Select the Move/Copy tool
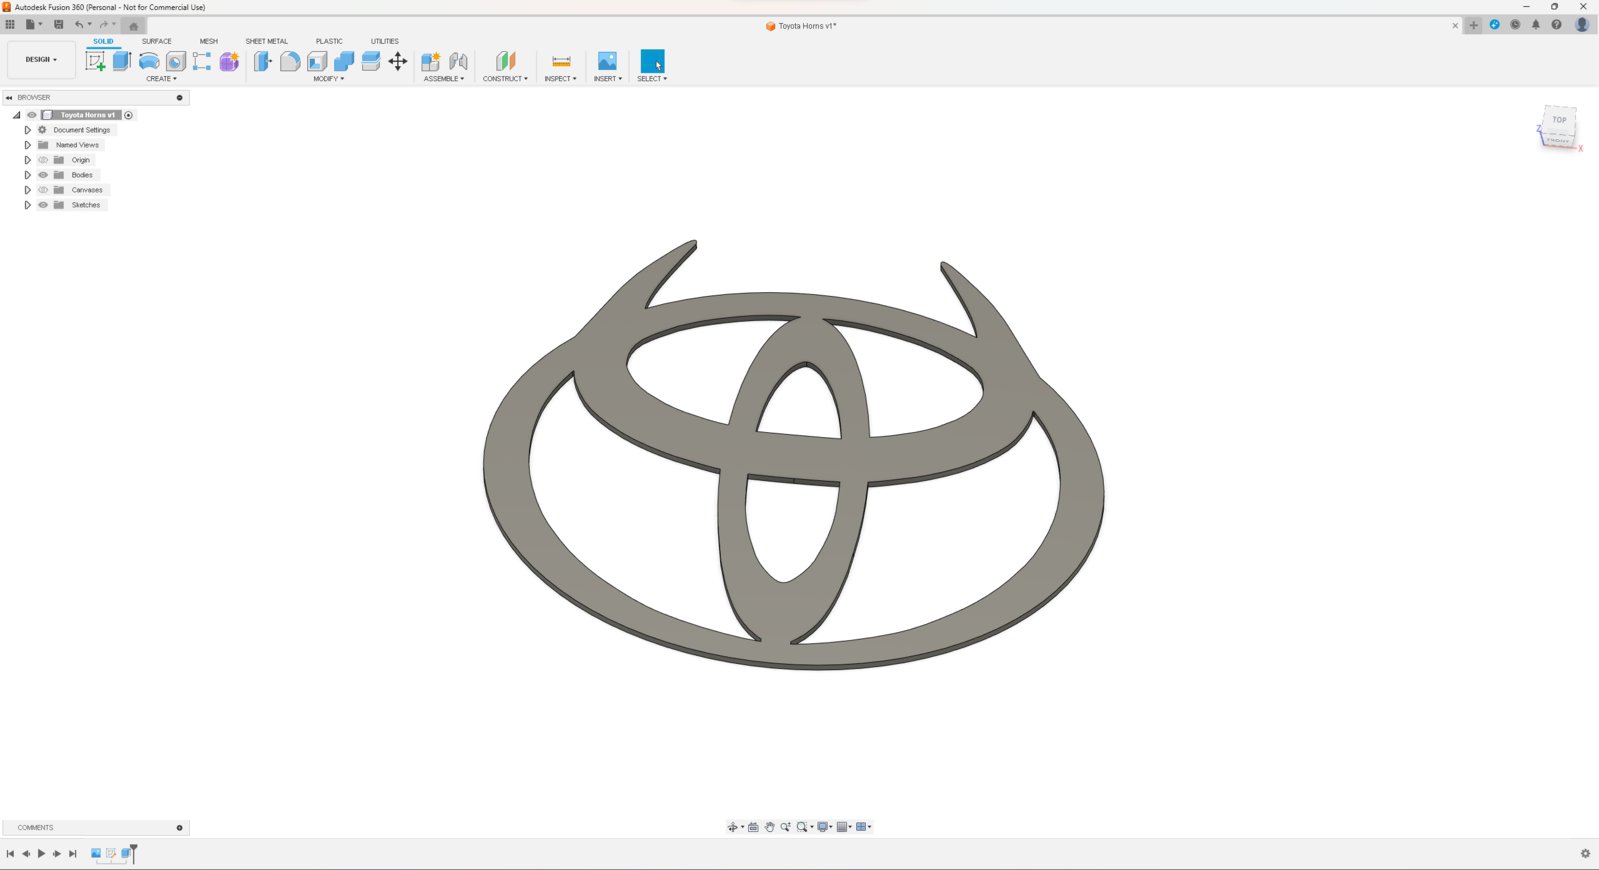 point(398,61)
